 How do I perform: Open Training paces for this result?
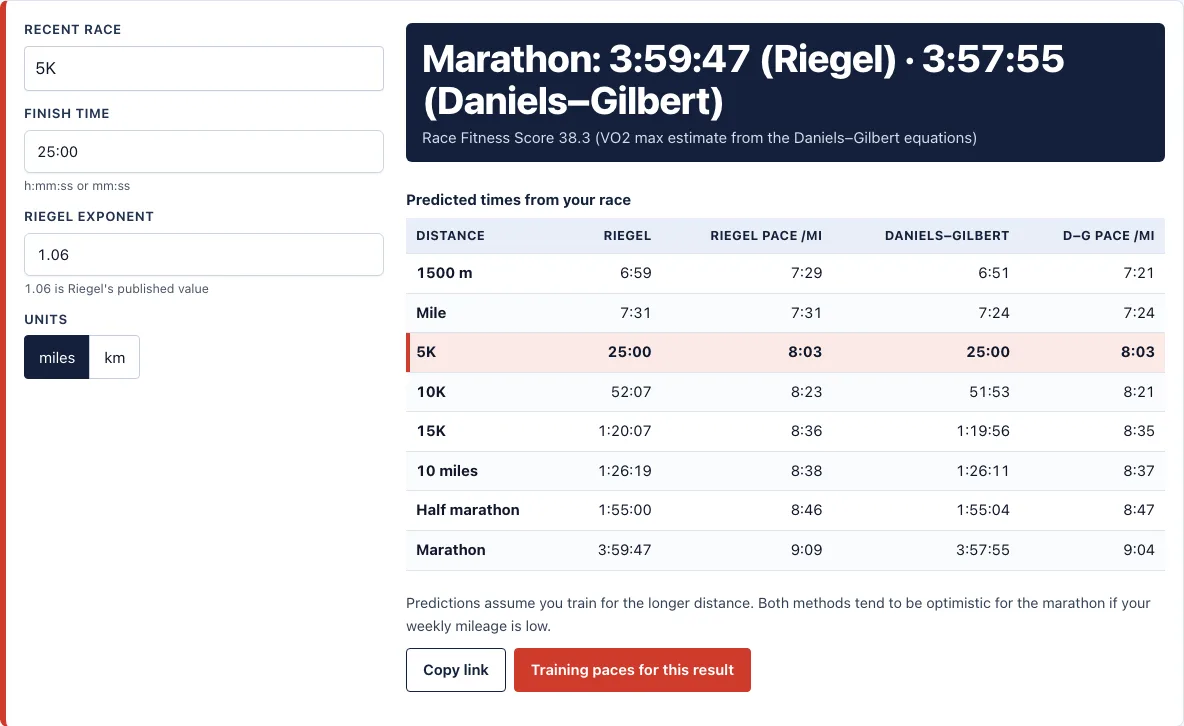[x=632, y=670]
